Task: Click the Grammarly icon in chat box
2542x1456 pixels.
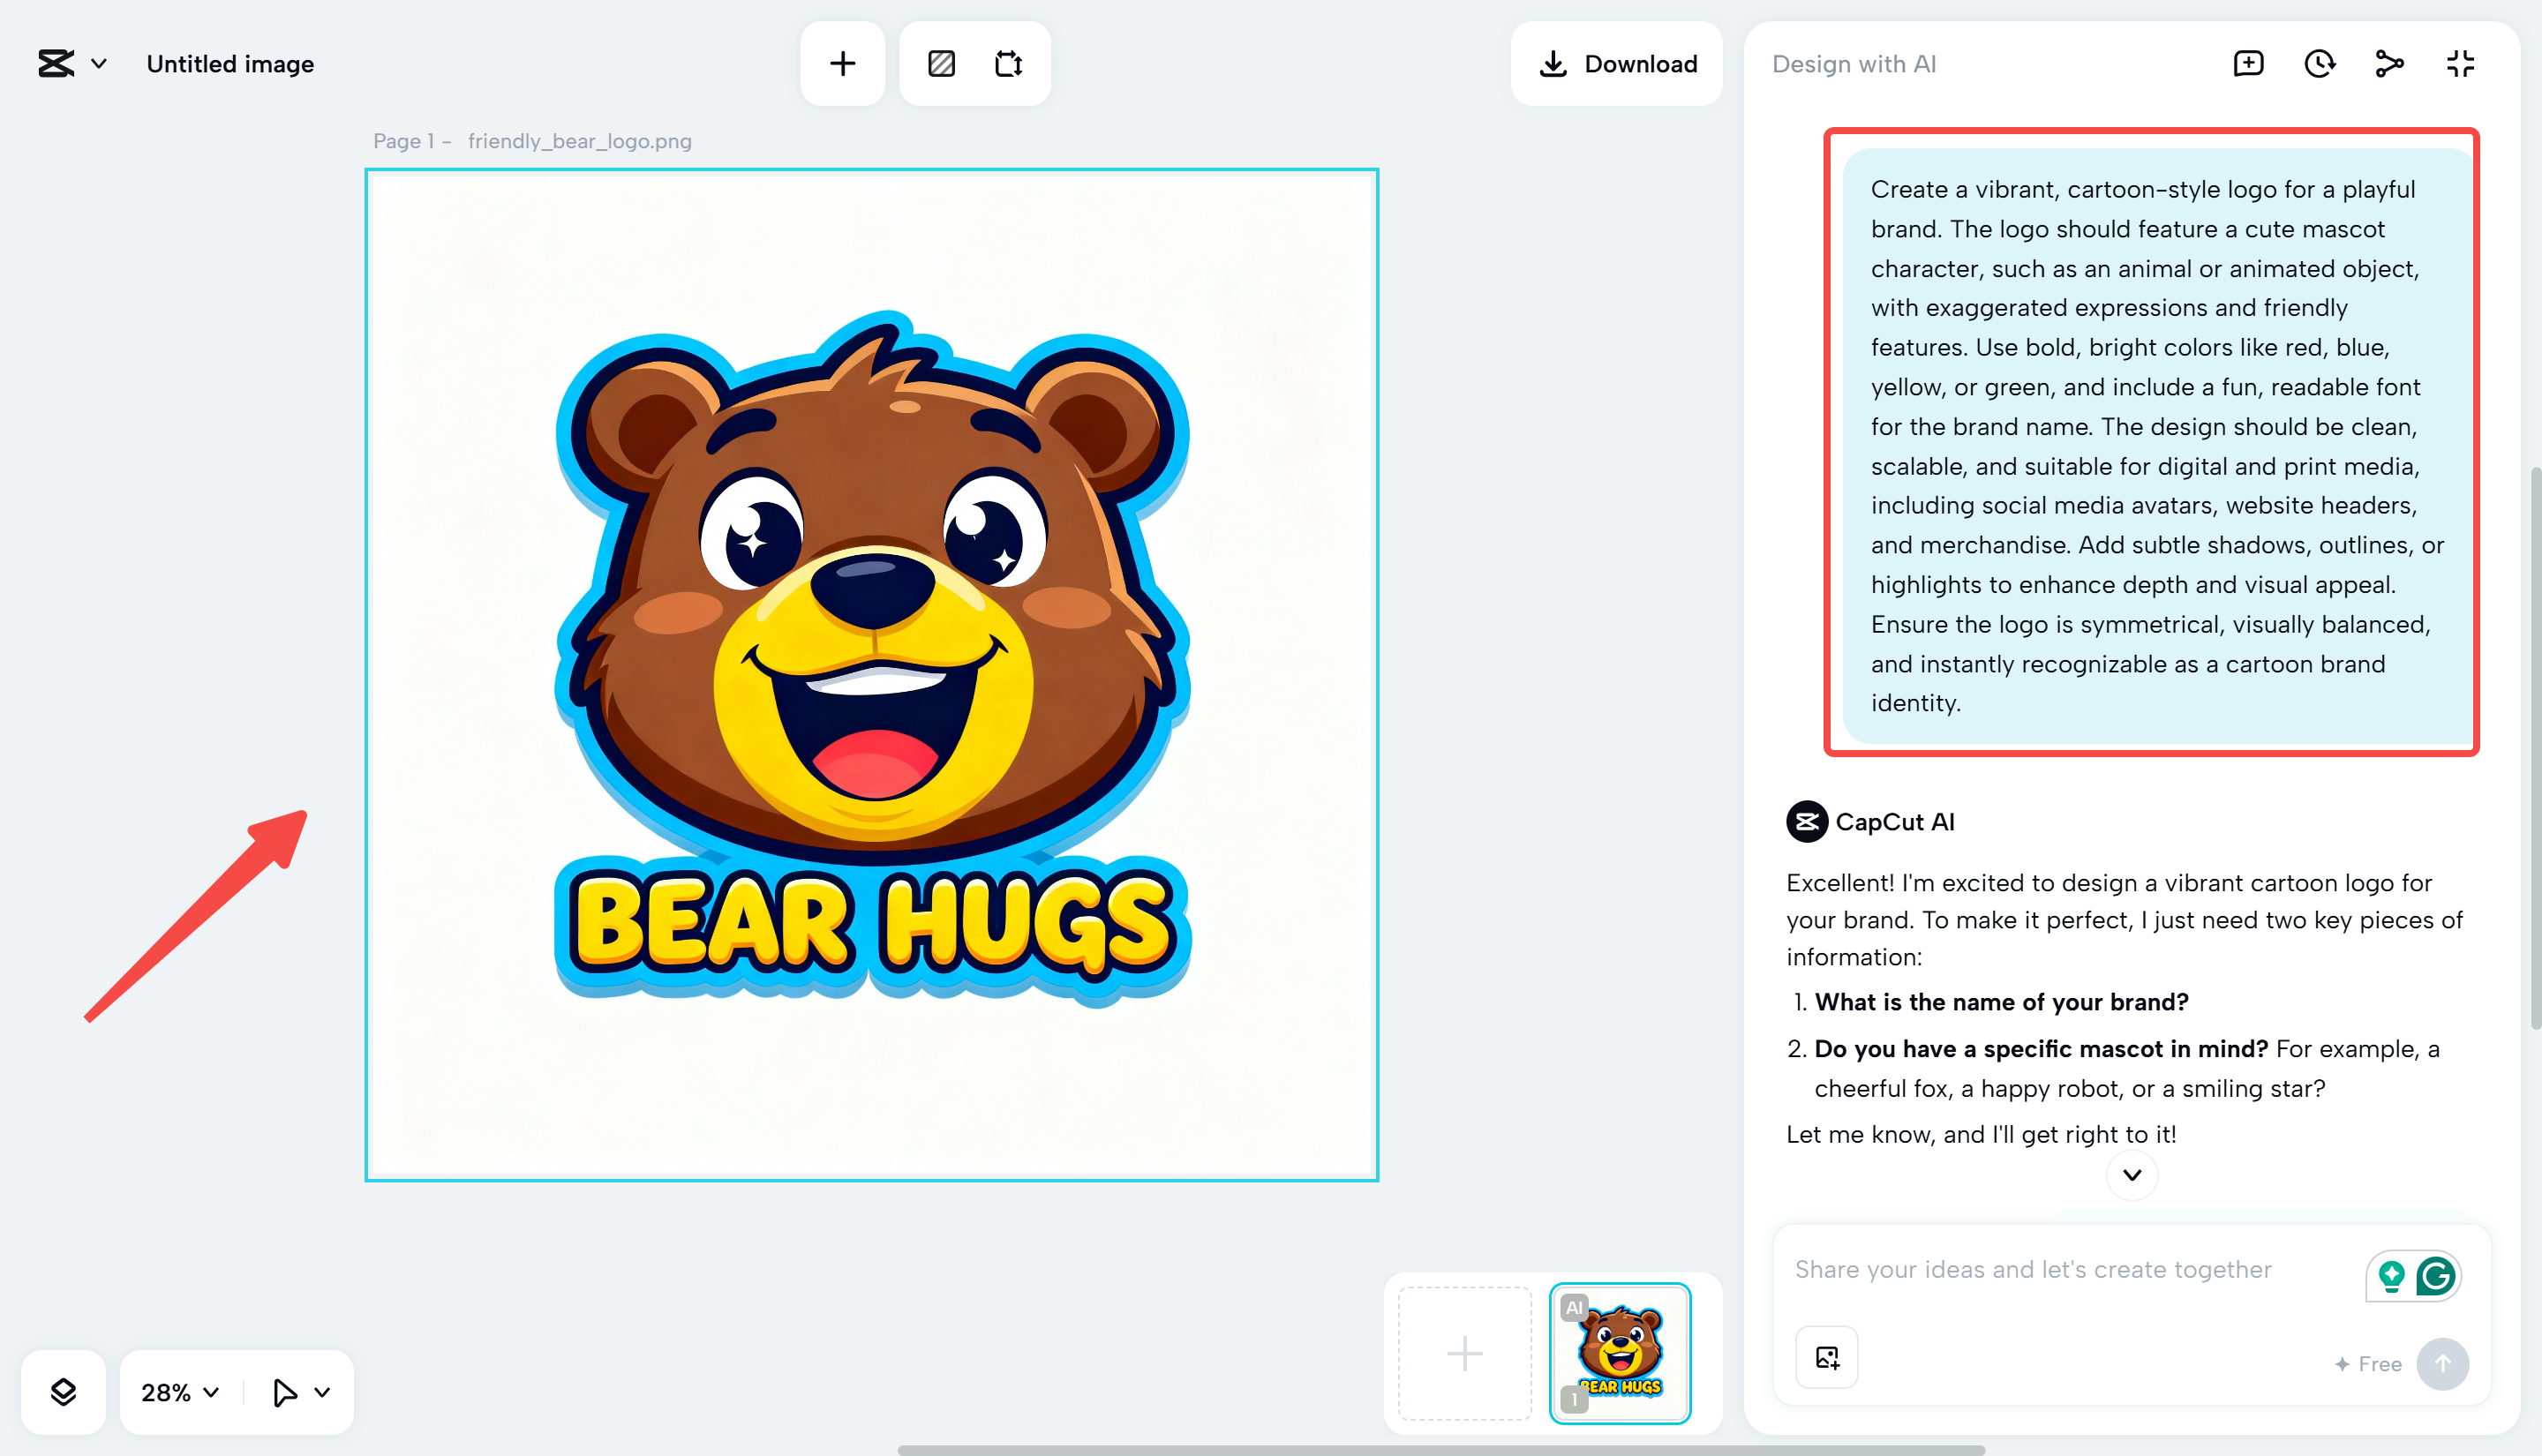Action: (2435, 1276)
